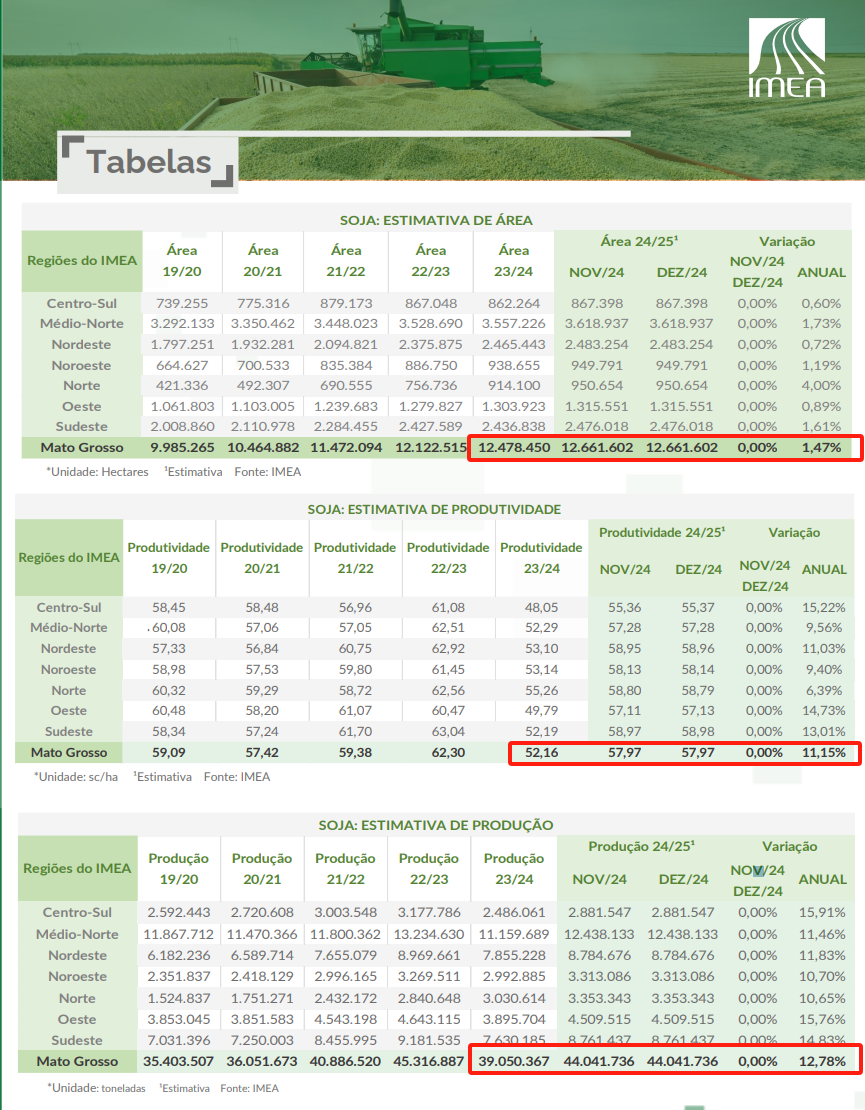Click the 9.985.265 Mato Grosso area total
Viewport: 865px width, 1110px height.
tap(181, 448)
